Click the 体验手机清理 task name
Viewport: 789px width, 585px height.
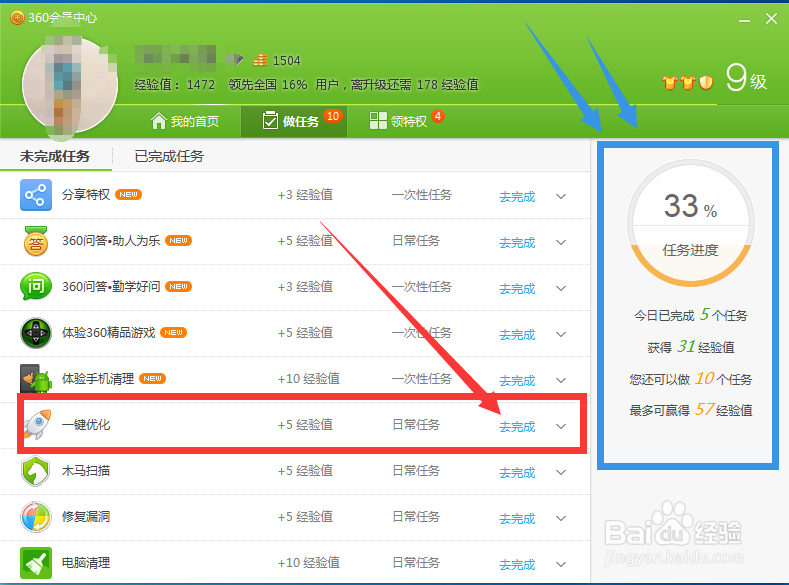98,378
